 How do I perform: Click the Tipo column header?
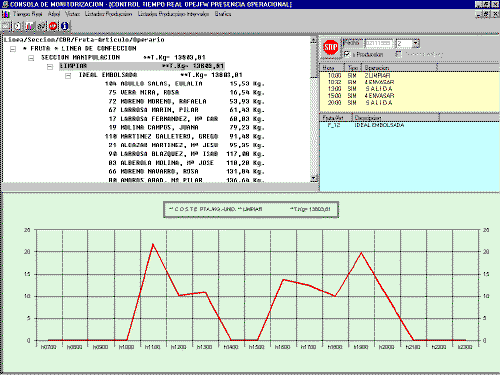pyautogui.click(x=353, y=67)
